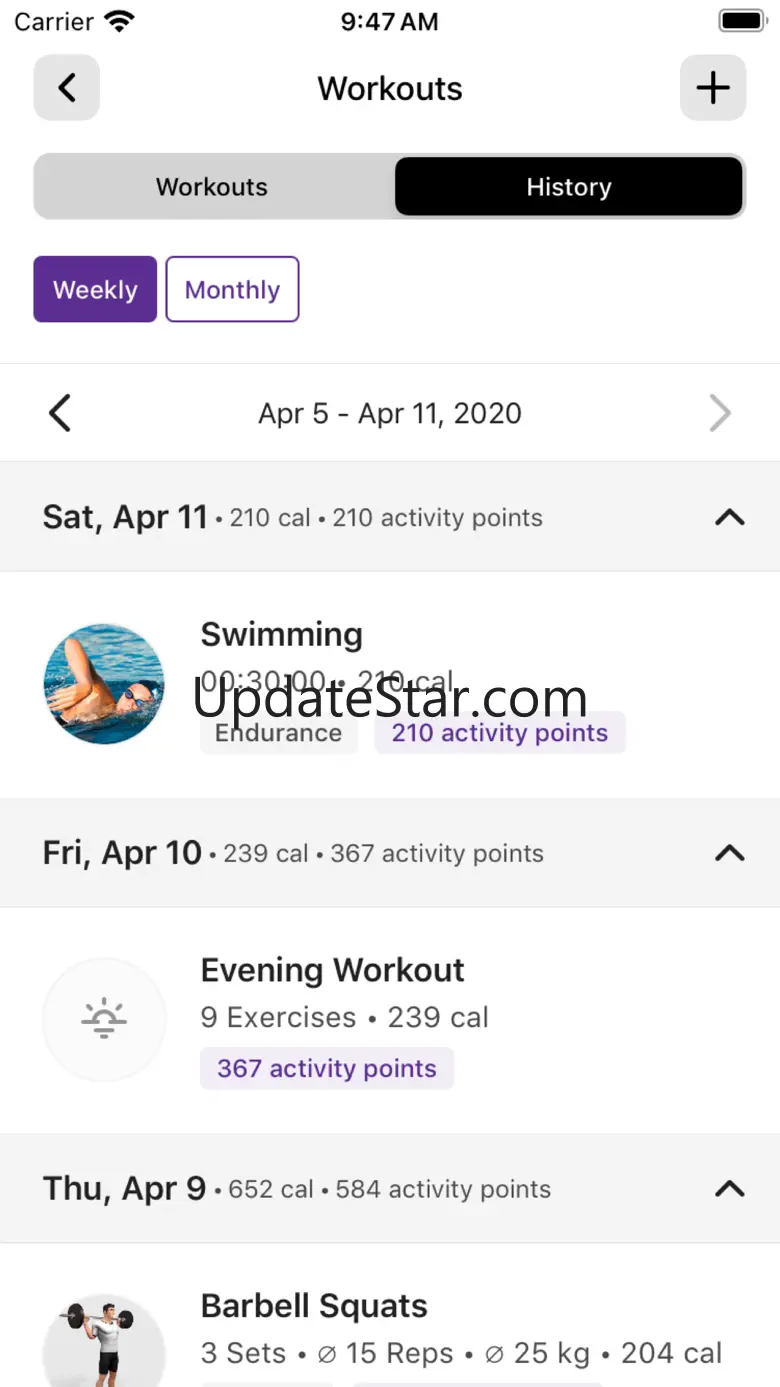Viewport: 780px width, 1387px height.
Task: Enable the Weekly view filter
Action: (x=95, y=290)
